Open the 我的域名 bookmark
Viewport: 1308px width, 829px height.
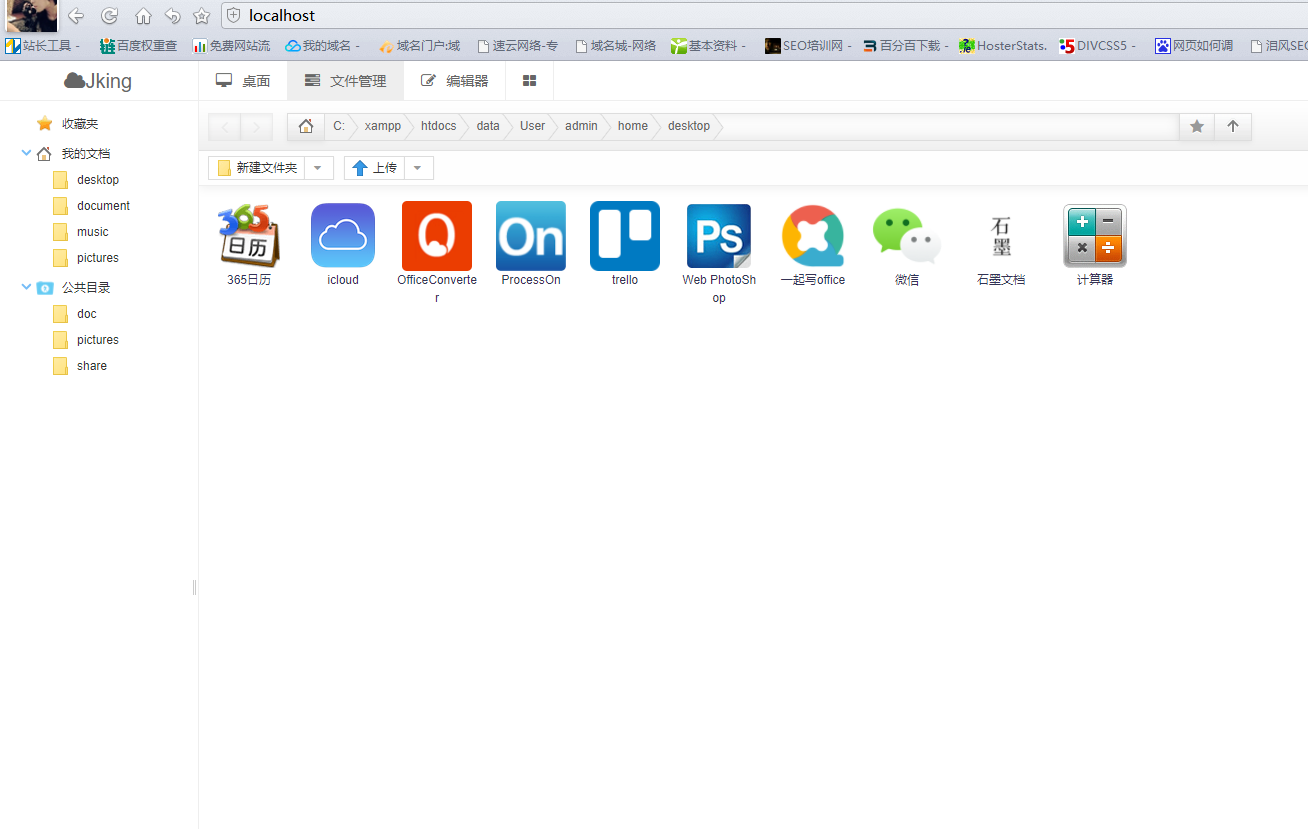322,46
